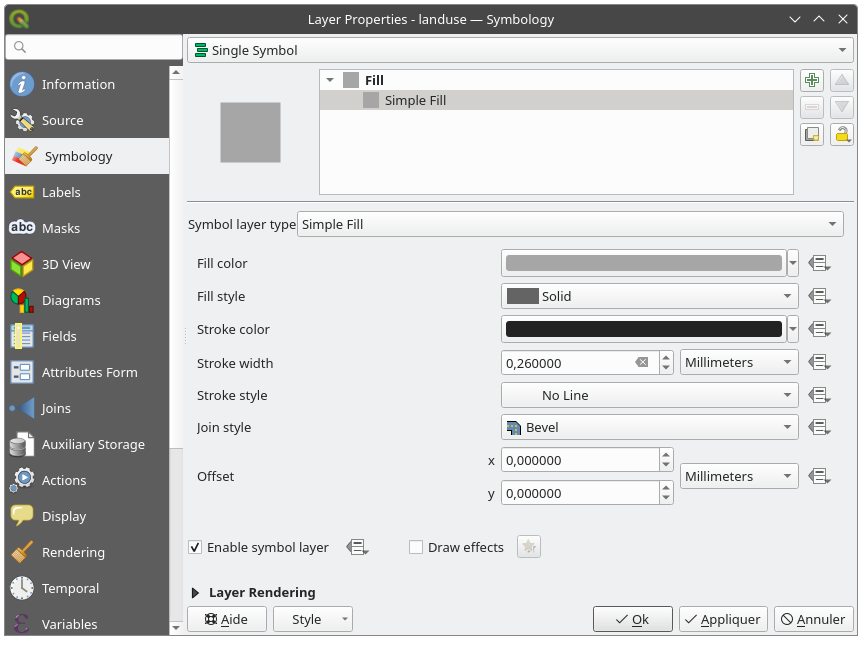Click the properties search field
862x649 pixels.
tap(93, 47)
